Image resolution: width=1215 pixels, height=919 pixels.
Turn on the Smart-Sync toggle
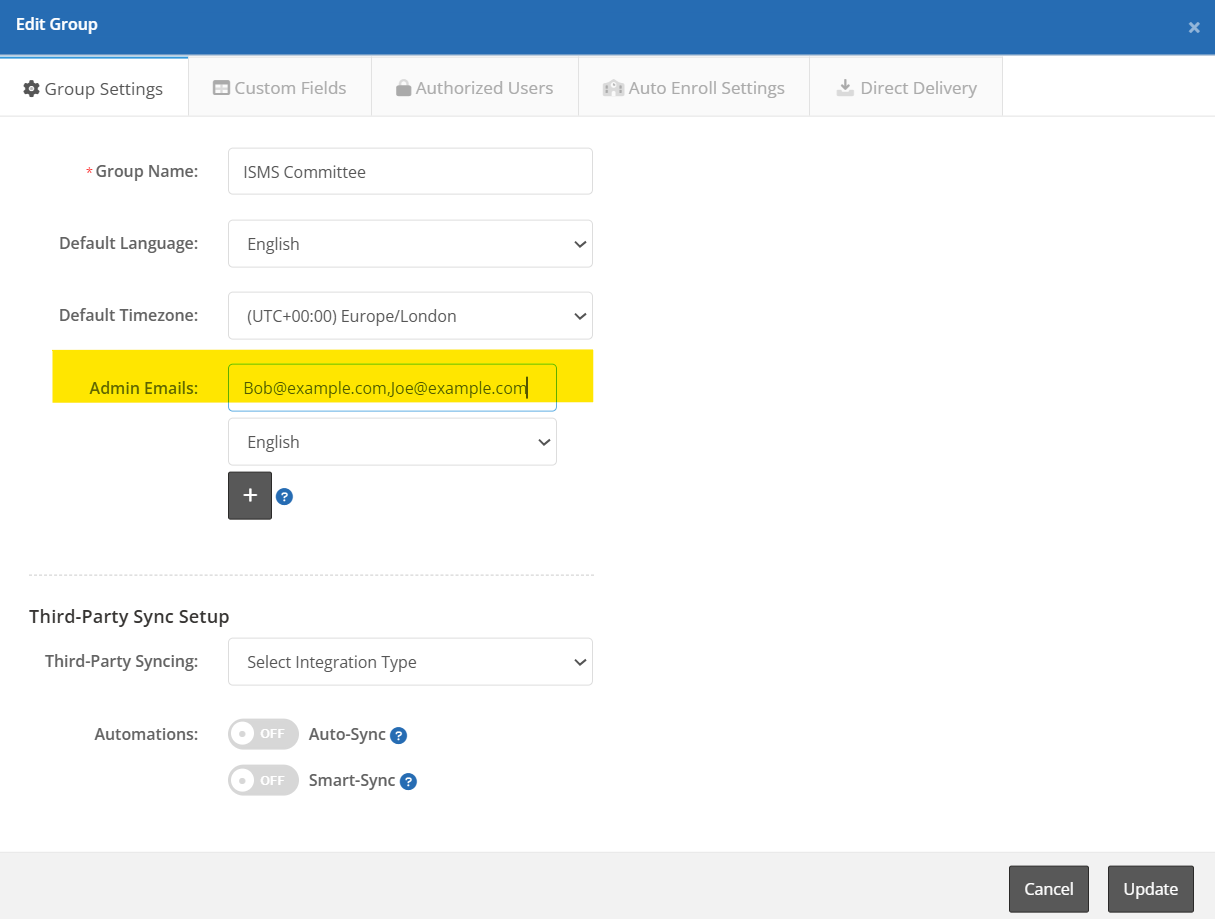(263, 780)
